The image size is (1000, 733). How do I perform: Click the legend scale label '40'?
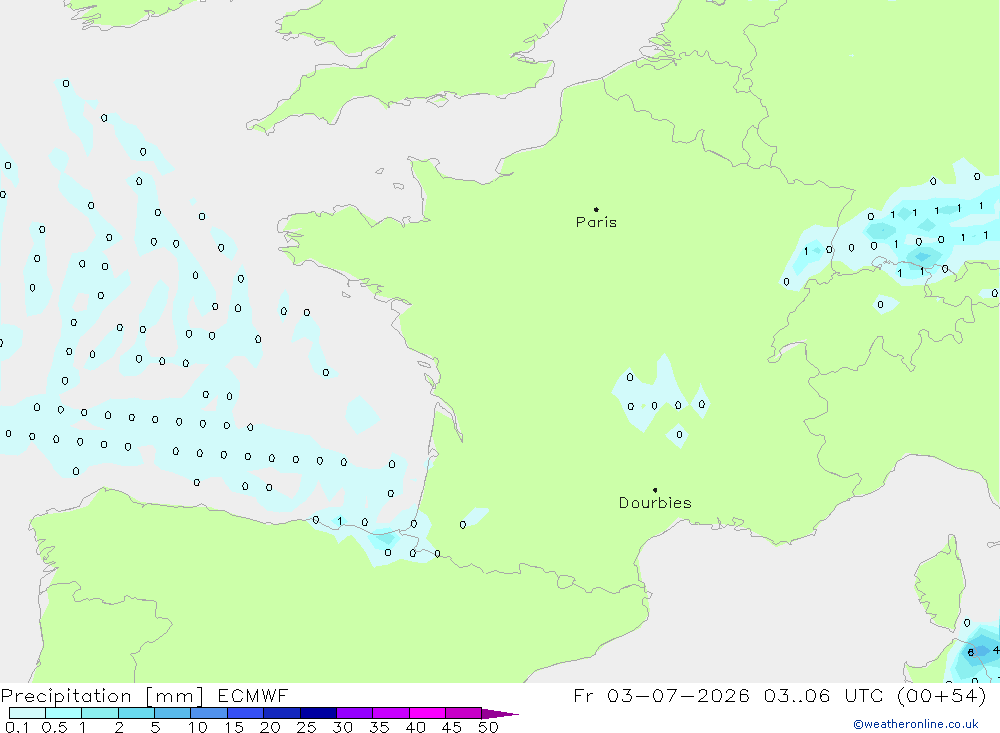coord(416,727)
